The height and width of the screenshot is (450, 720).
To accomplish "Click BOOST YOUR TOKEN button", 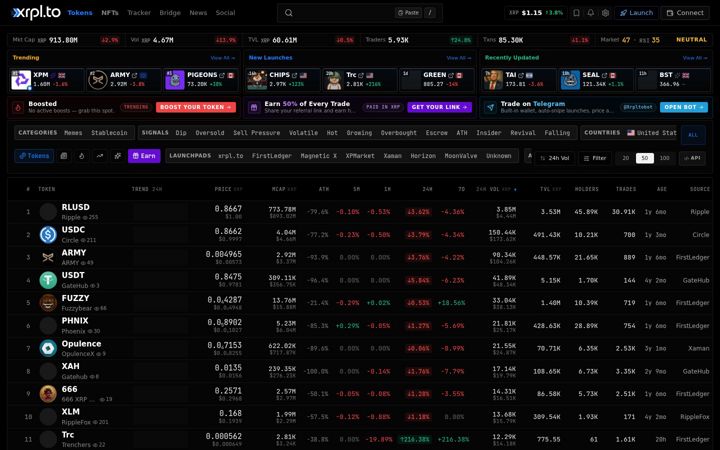I will point(196,107).
